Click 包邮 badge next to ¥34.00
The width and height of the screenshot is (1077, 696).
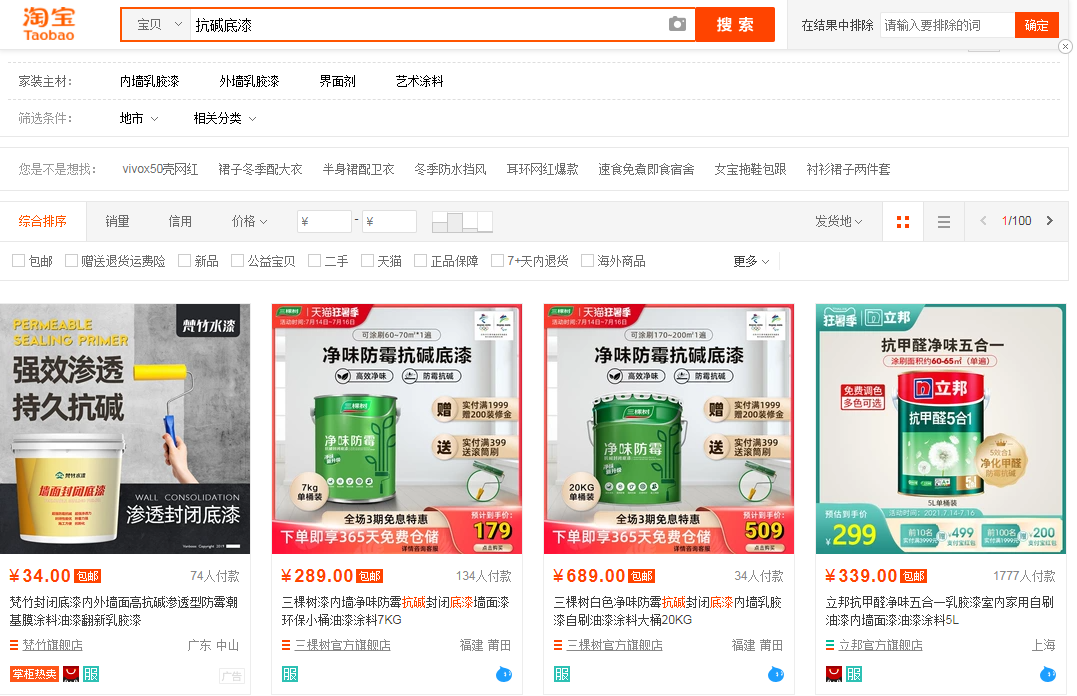pyautogui.click(x=88, y=576)
